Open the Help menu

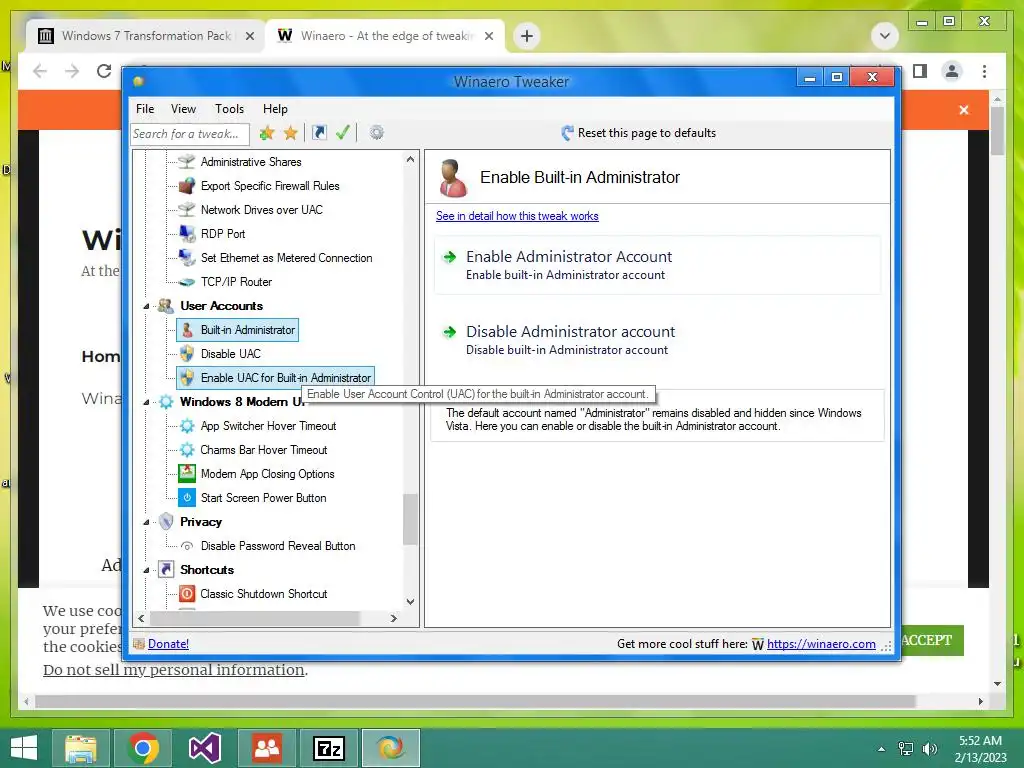(275, 108)
